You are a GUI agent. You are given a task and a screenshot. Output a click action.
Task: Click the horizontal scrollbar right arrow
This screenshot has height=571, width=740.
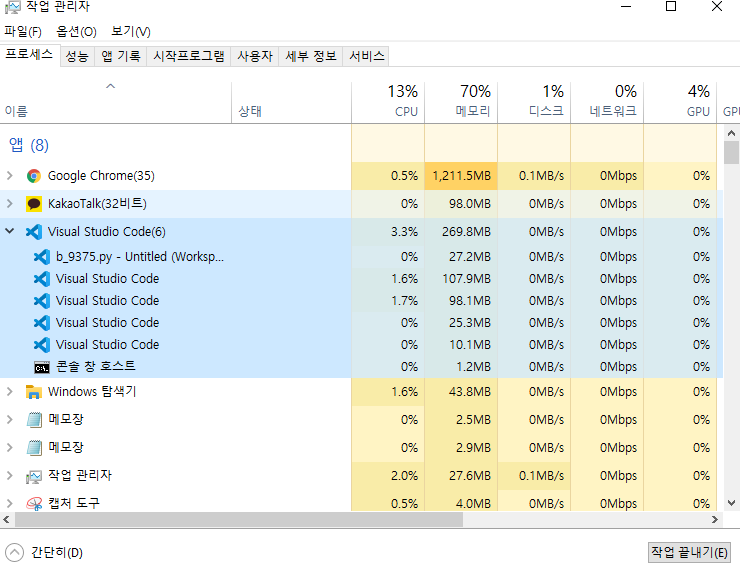tap(715, 520)
